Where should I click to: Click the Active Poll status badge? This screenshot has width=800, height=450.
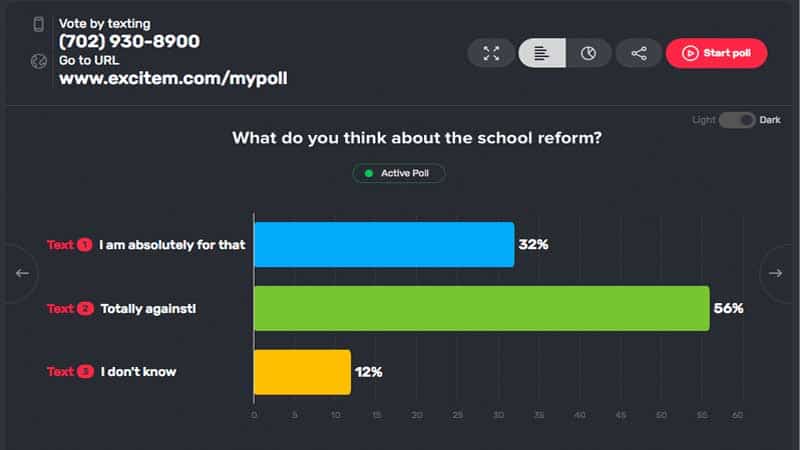(398, 173)
